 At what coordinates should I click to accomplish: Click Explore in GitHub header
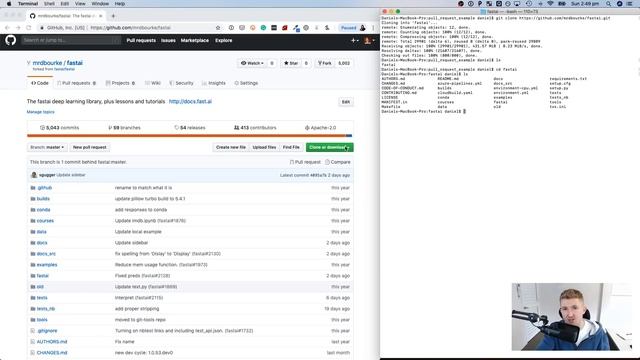click(224, 40)
